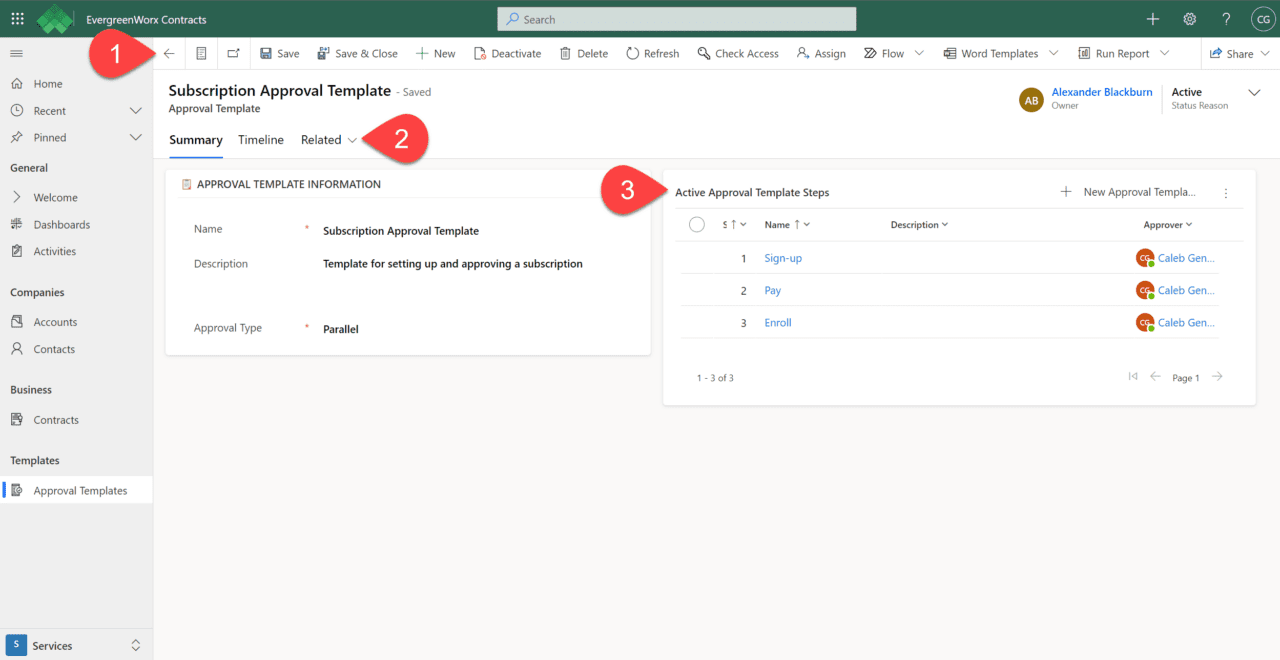Open the Settings gear in the header
The height and width of the screenshot is (660, 1280).
pos(1189,18)
